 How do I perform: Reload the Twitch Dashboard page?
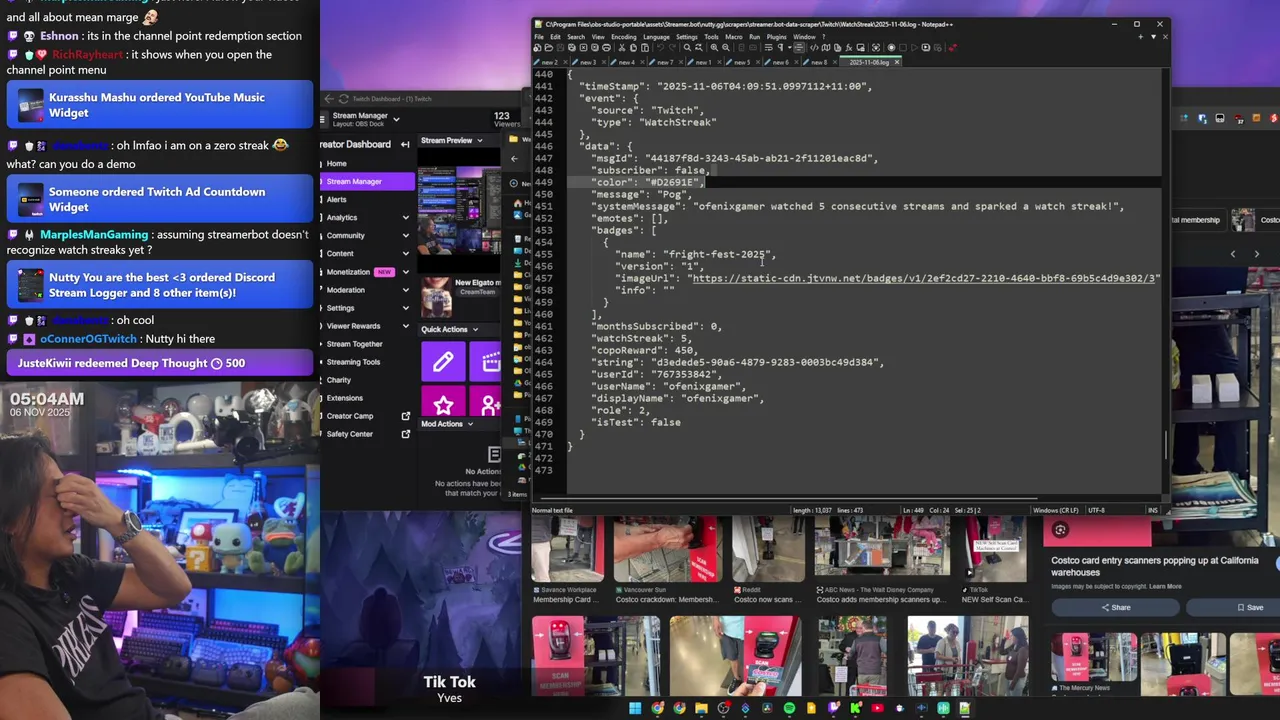[x=343, y=99]
